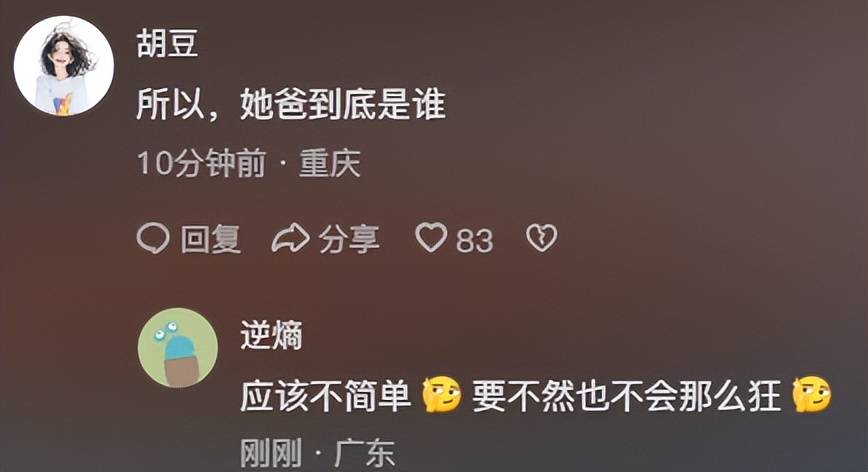Click the 刚刚 timestamp on the reply
868x472 pixels.
click(271, 453)
